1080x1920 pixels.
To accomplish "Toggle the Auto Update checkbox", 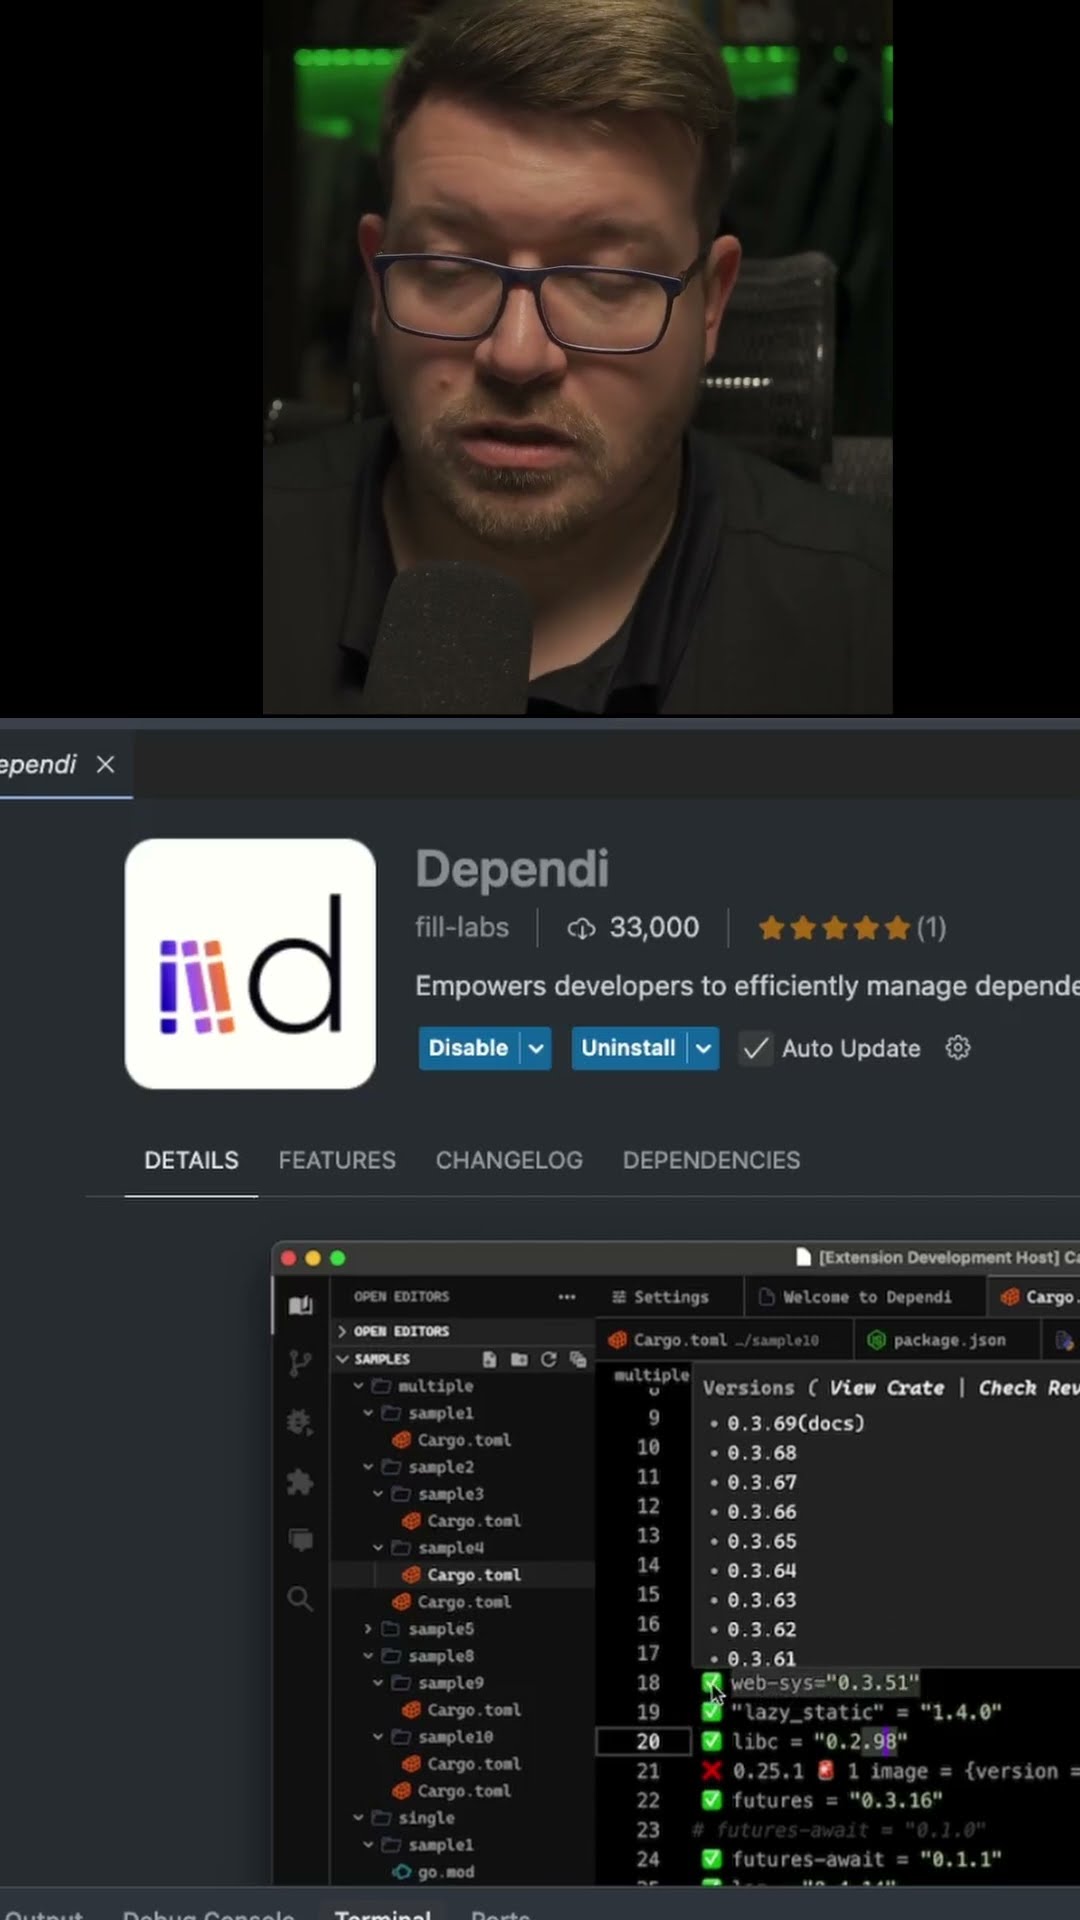I will click(756, 1048).
